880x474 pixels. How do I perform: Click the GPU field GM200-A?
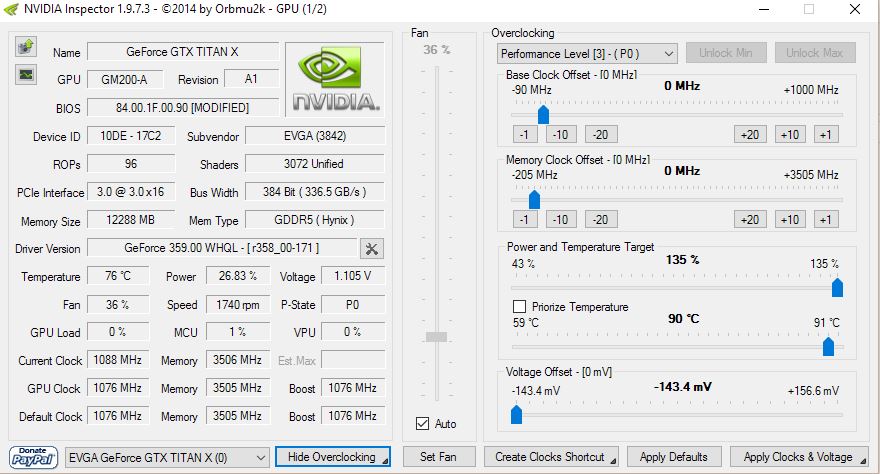(x=125, y=80)
